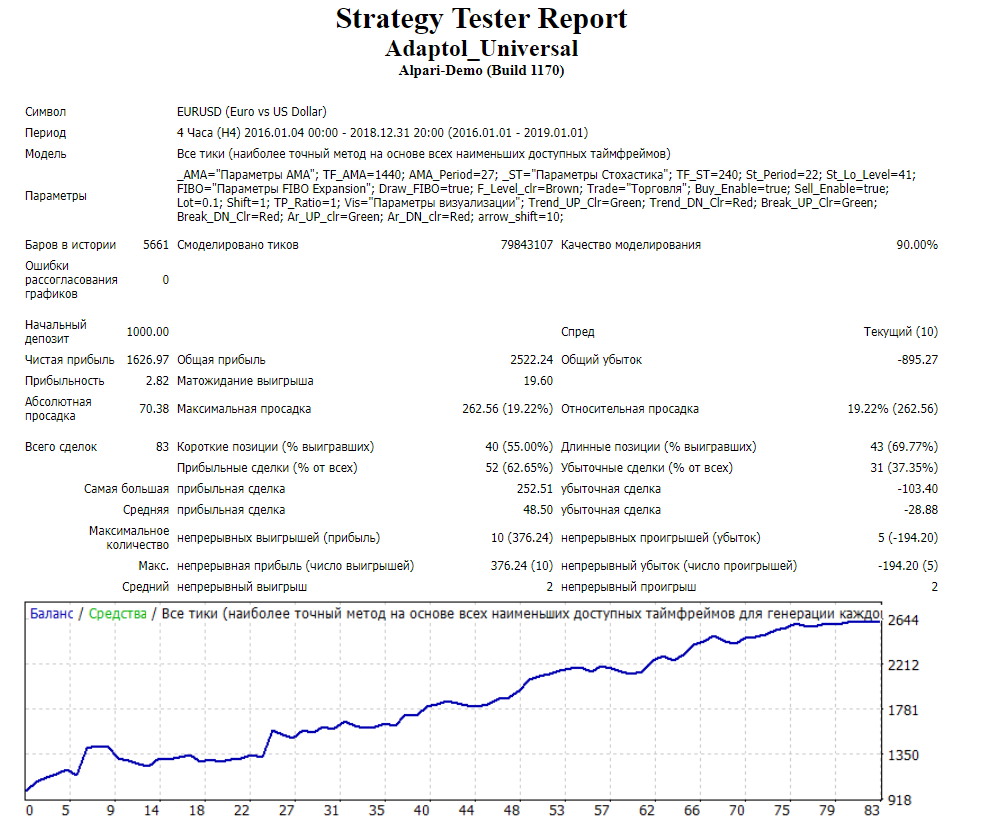Select the profit factor value 2.82

(x=157, y=381)
